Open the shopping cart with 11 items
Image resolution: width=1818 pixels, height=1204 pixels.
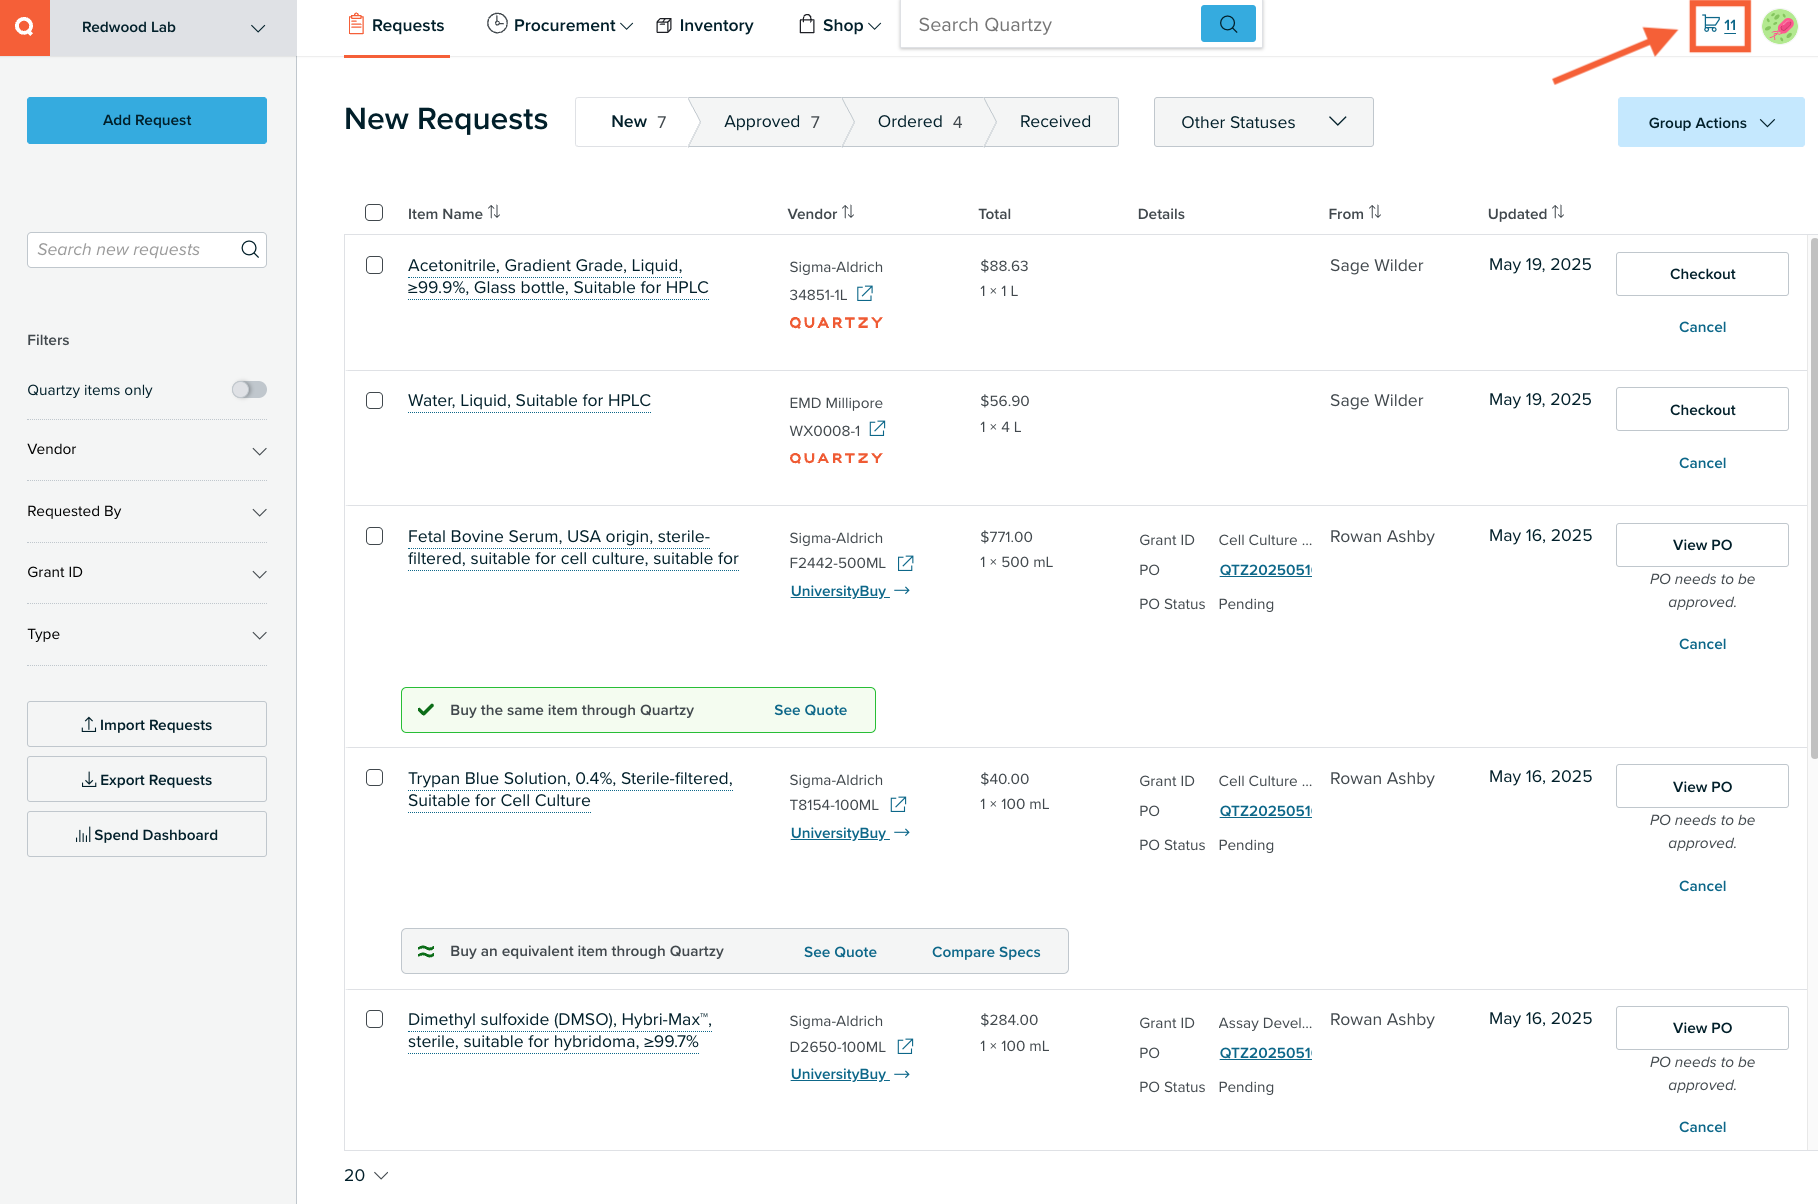[1719, 25]
